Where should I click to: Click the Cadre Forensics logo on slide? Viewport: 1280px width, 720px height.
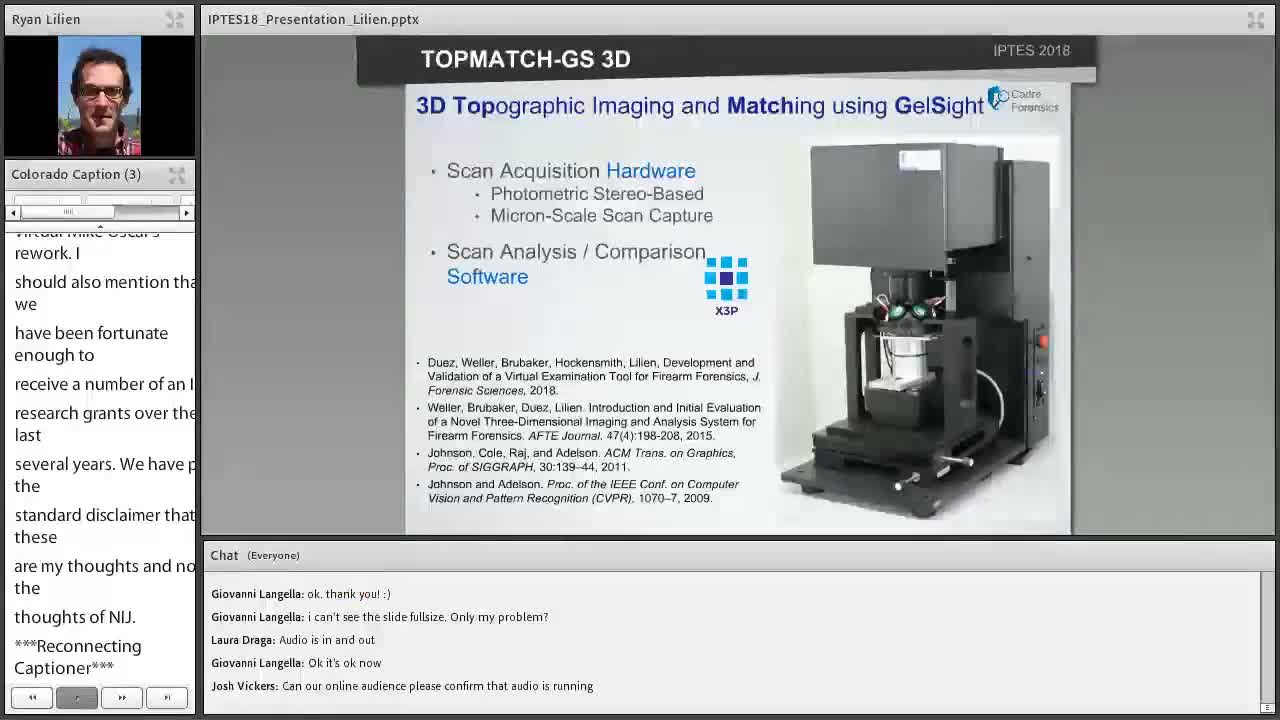point(1022,100)
